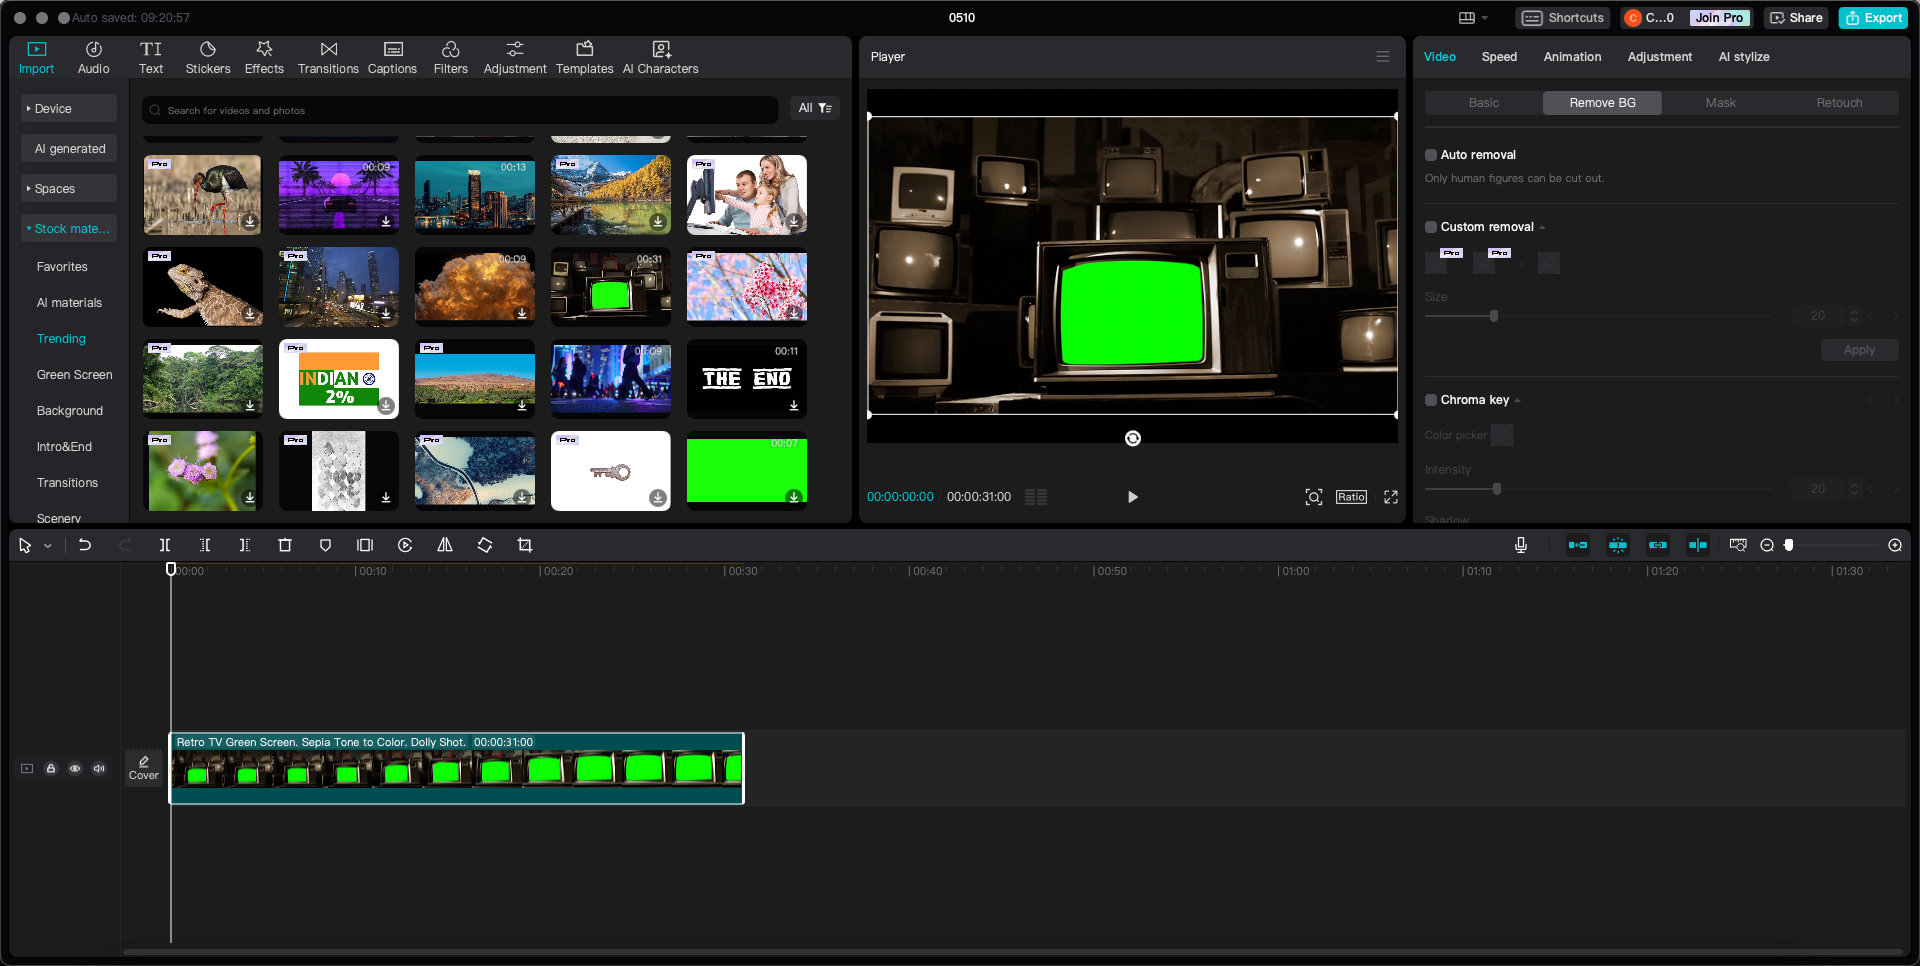The height and width of the screenshot is (966, 1920).
Task: Click the Export button
Action: [1872, 17]
